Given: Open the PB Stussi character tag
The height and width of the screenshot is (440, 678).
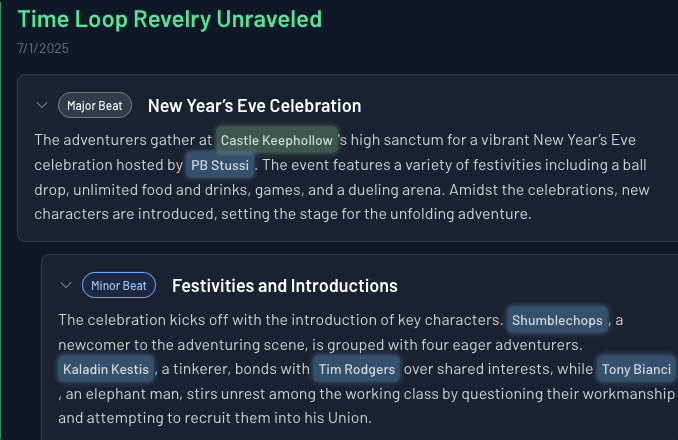Looking at the screenshot, I should point(220,164).
